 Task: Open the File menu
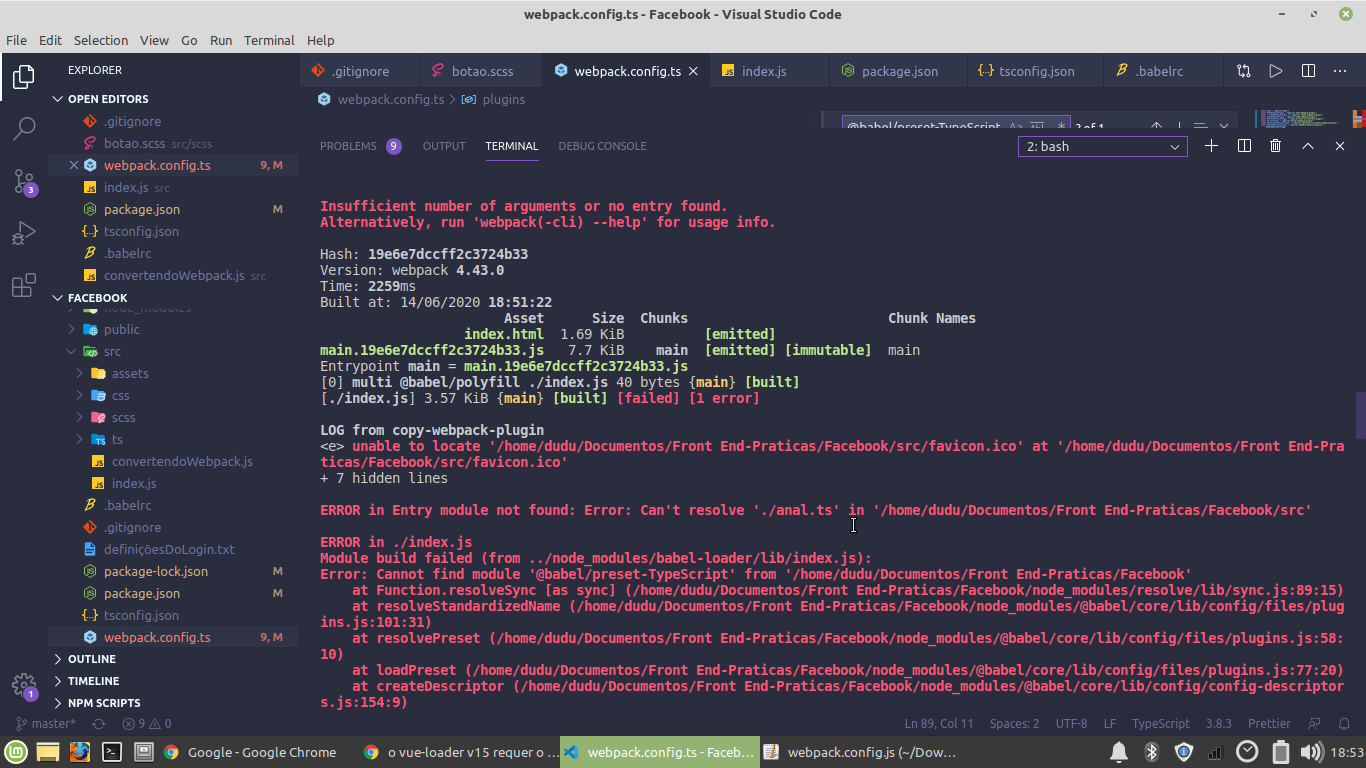pyautogui.click(x=16, y=41)
